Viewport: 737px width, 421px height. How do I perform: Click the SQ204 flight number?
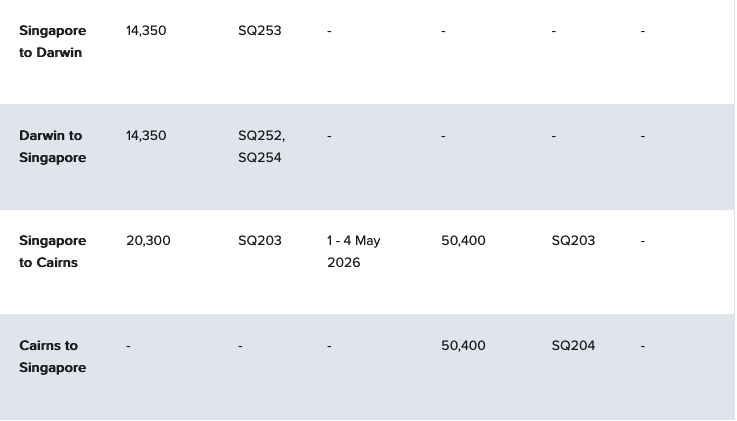[573, 346]
